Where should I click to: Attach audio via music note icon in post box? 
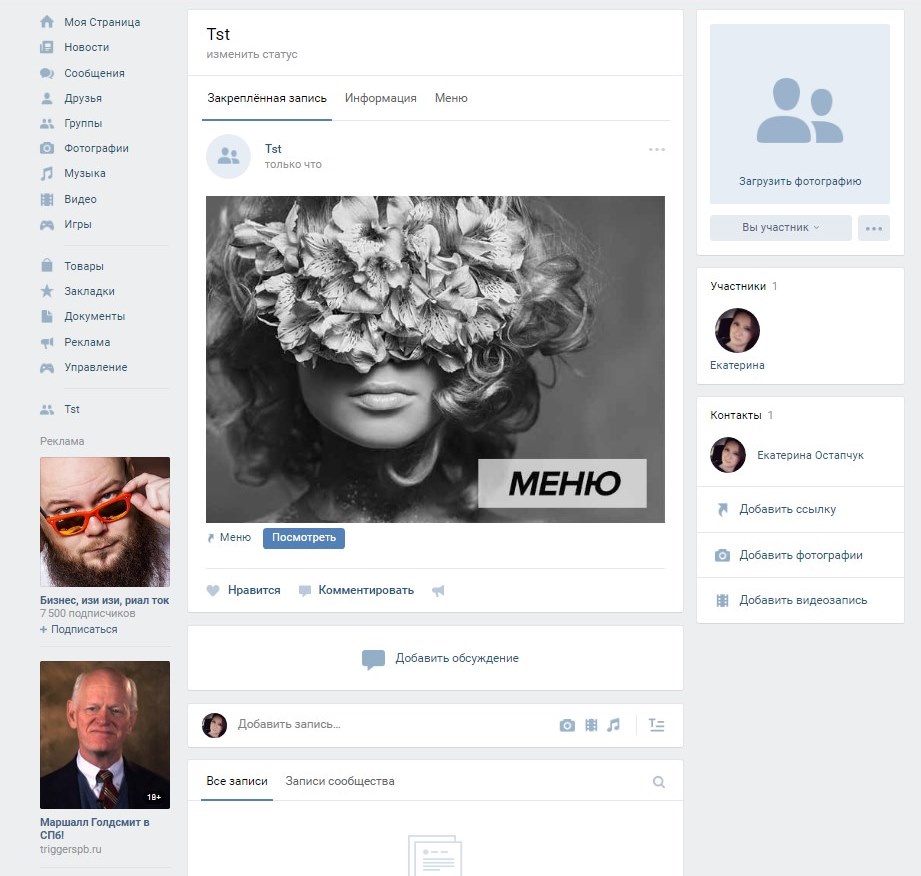[x=614, y=725]
